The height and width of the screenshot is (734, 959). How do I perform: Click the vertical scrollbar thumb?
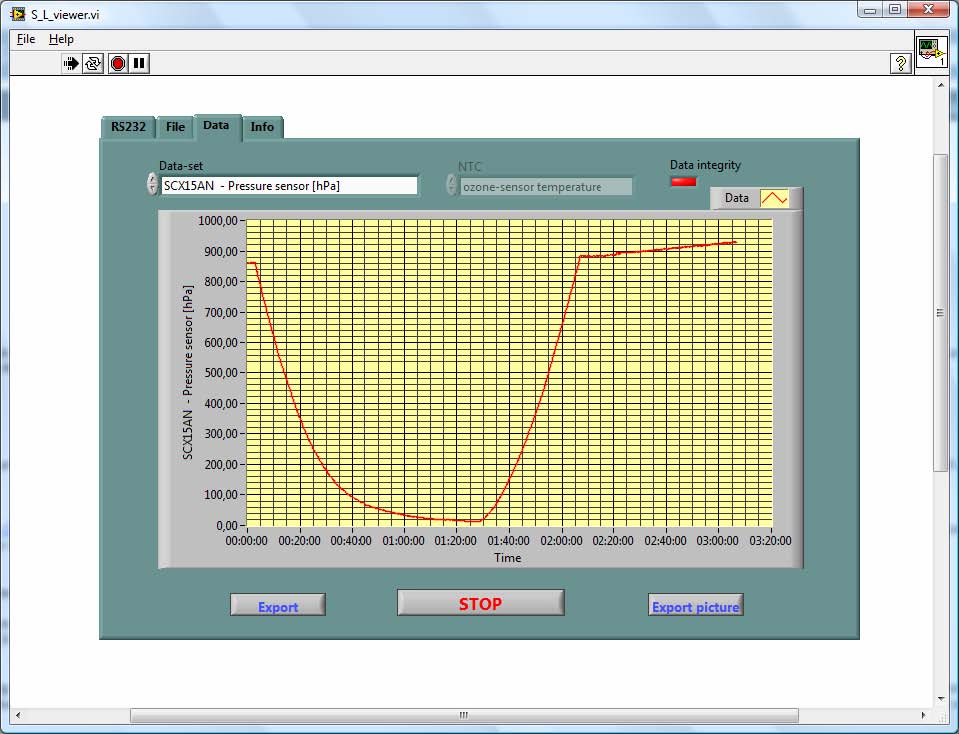coord(940,313)
